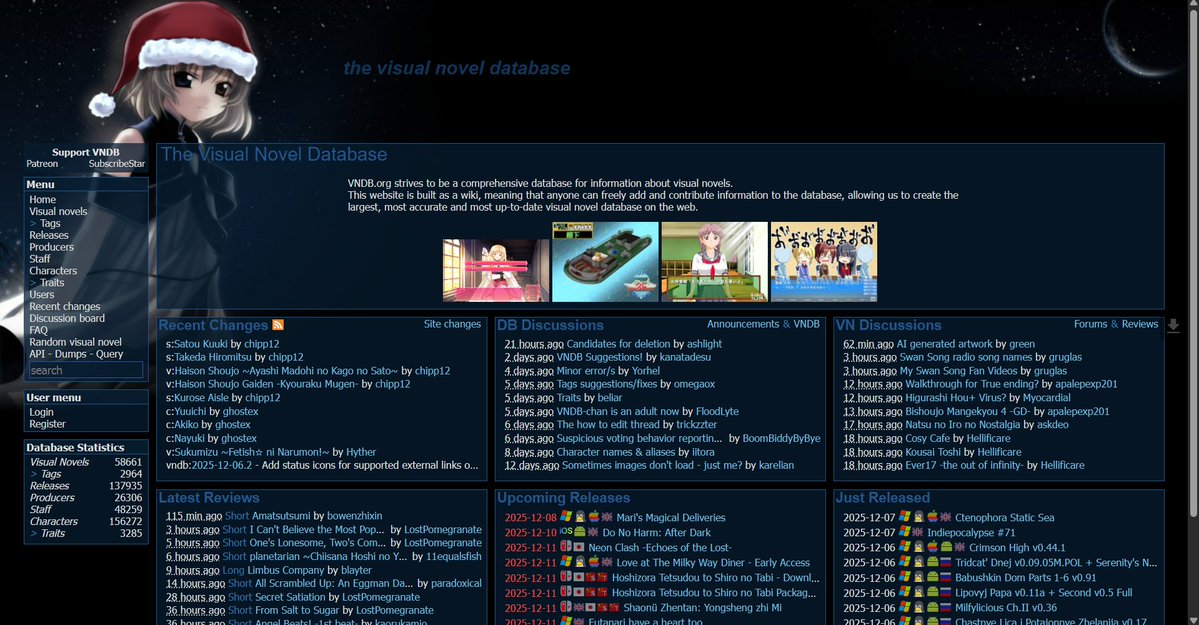Viewport: 1199px width, 625px height.
Task: Open Traits under Characters in Menu
Action: pyautogui.click(x=52, y=282)
